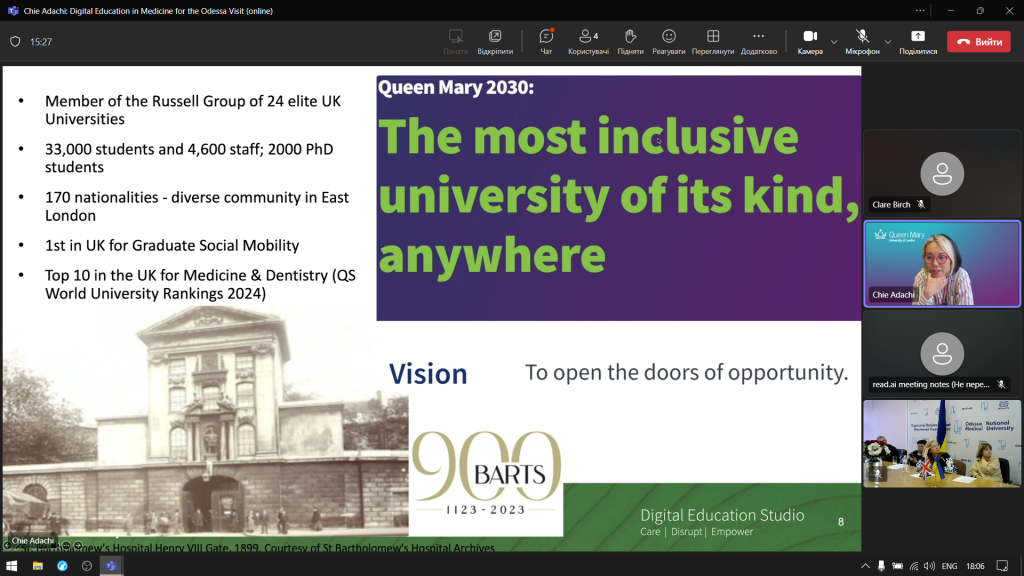Open the Реагувати reactions menu

[668, 42]
